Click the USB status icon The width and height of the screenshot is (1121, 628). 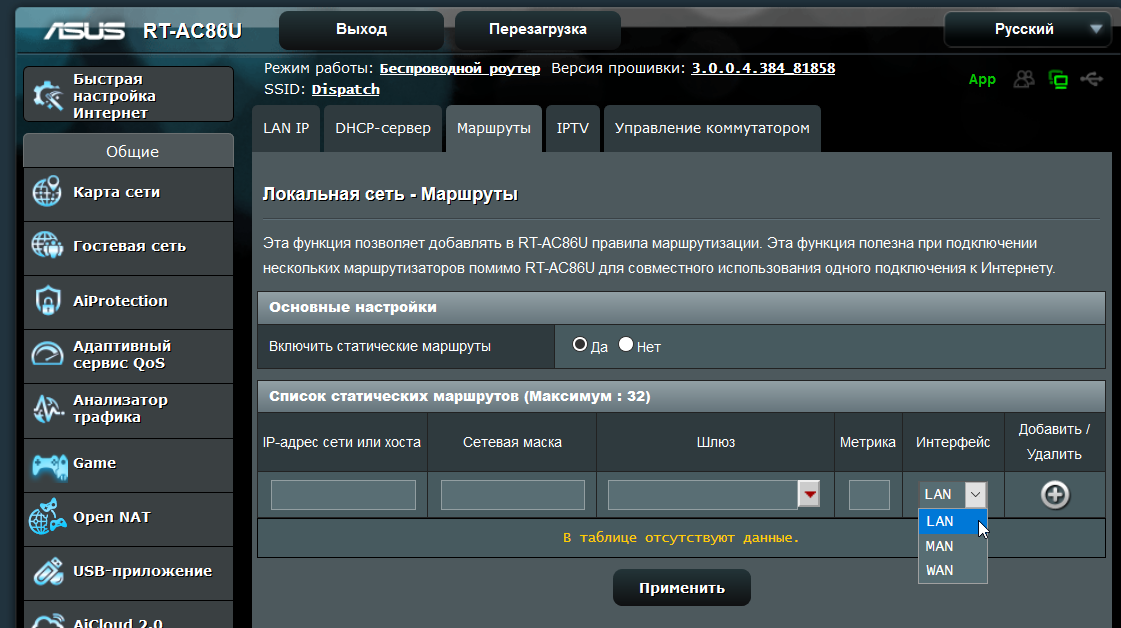(x=1092, y=79)
